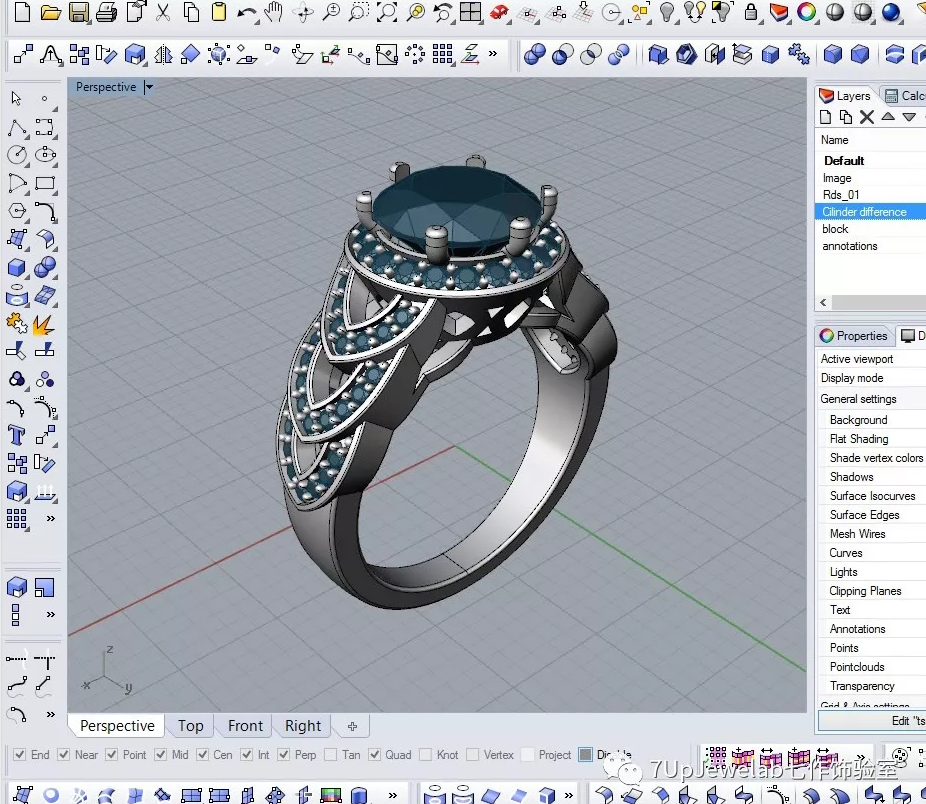Image resolution: width=926 pixels, height=804 pixels.
Task: Select the Cilinder difference layer
Action: click(864, 212)
